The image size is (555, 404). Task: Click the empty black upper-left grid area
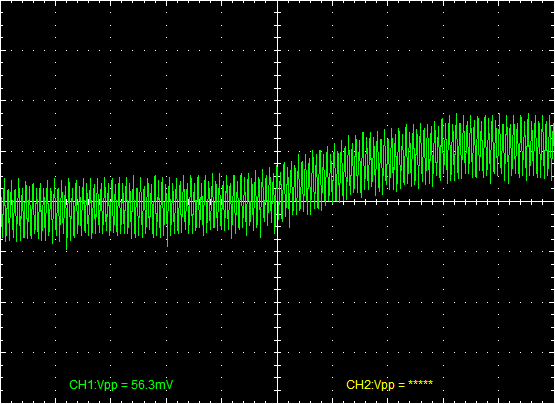point(138,85)
